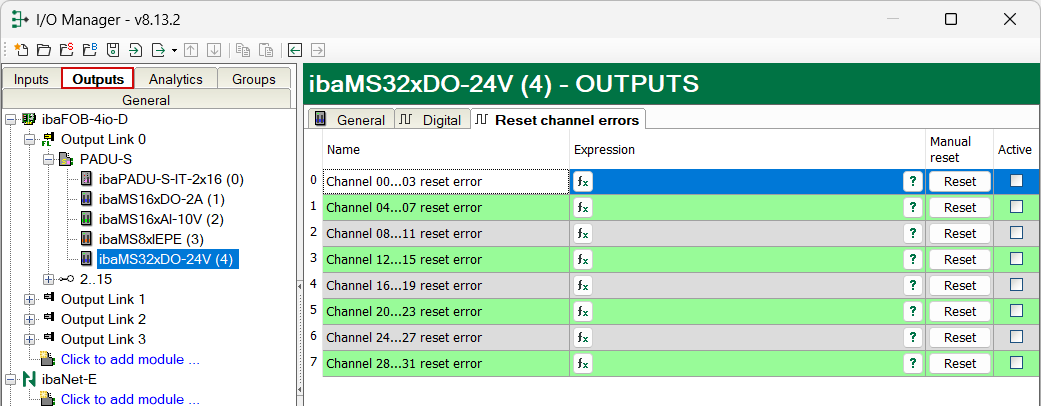Click help icon in Channel 20...23 row
This screenshot has width=1041, height=406.
pyautogui.click(x=914, y=311)
